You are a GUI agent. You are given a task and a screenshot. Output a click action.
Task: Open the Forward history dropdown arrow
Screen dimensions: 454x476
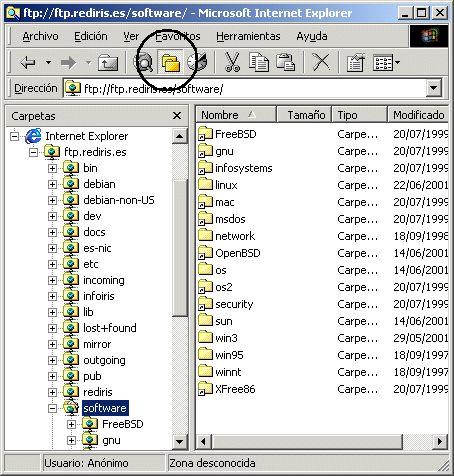89,62
